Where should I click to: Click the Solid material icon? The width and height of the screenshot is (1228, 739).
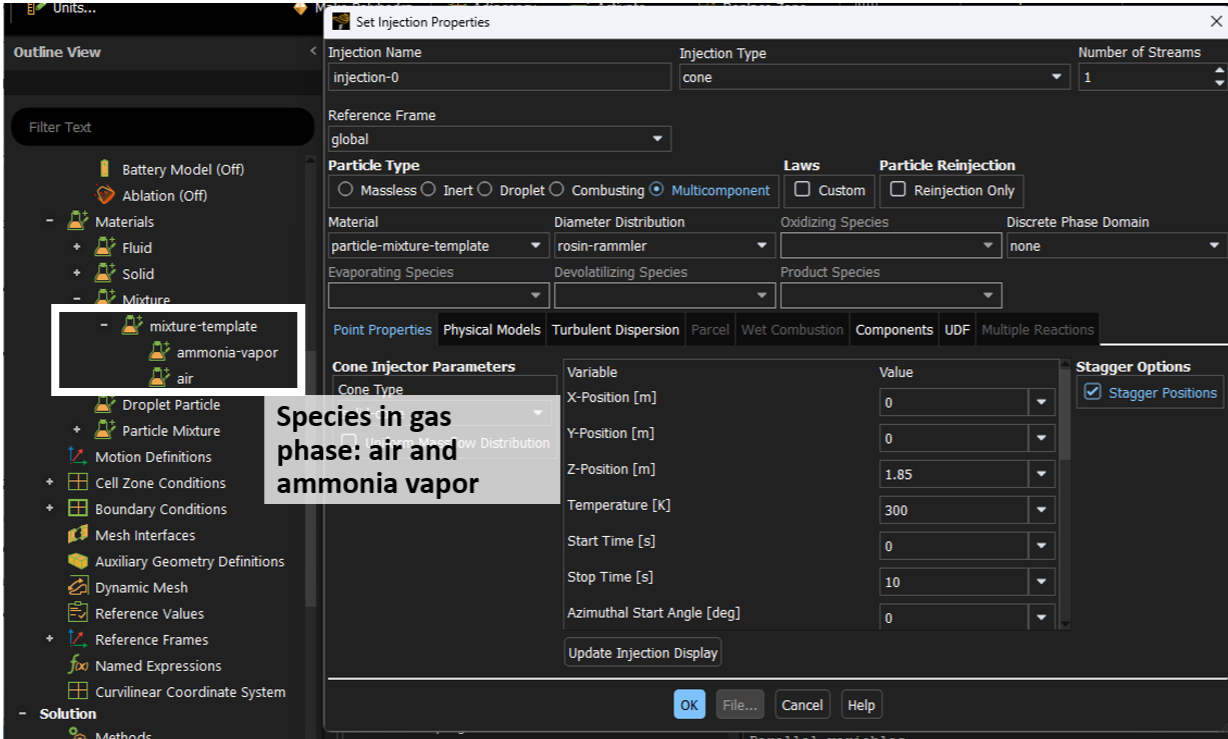(x=105, y=273)
